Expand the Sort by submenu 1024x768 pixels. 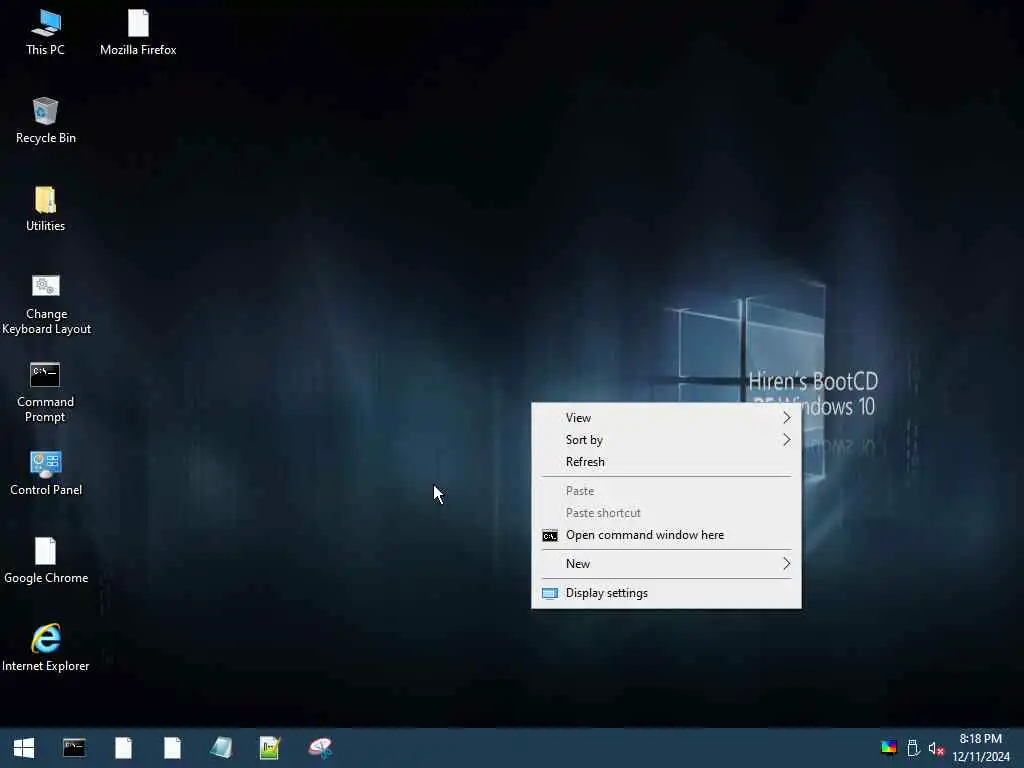click(x=666, y=440)
